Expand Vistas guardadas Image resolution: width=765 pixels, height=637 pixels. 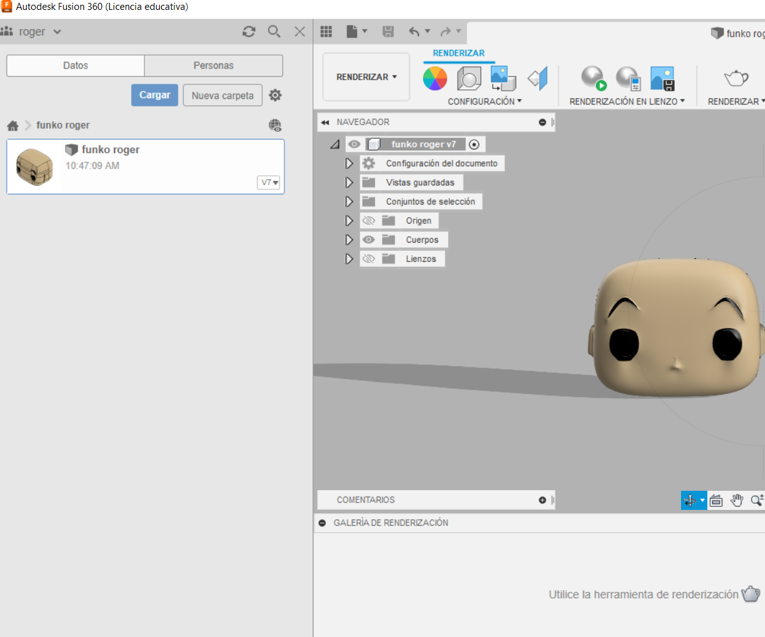(x=349, y=182)
